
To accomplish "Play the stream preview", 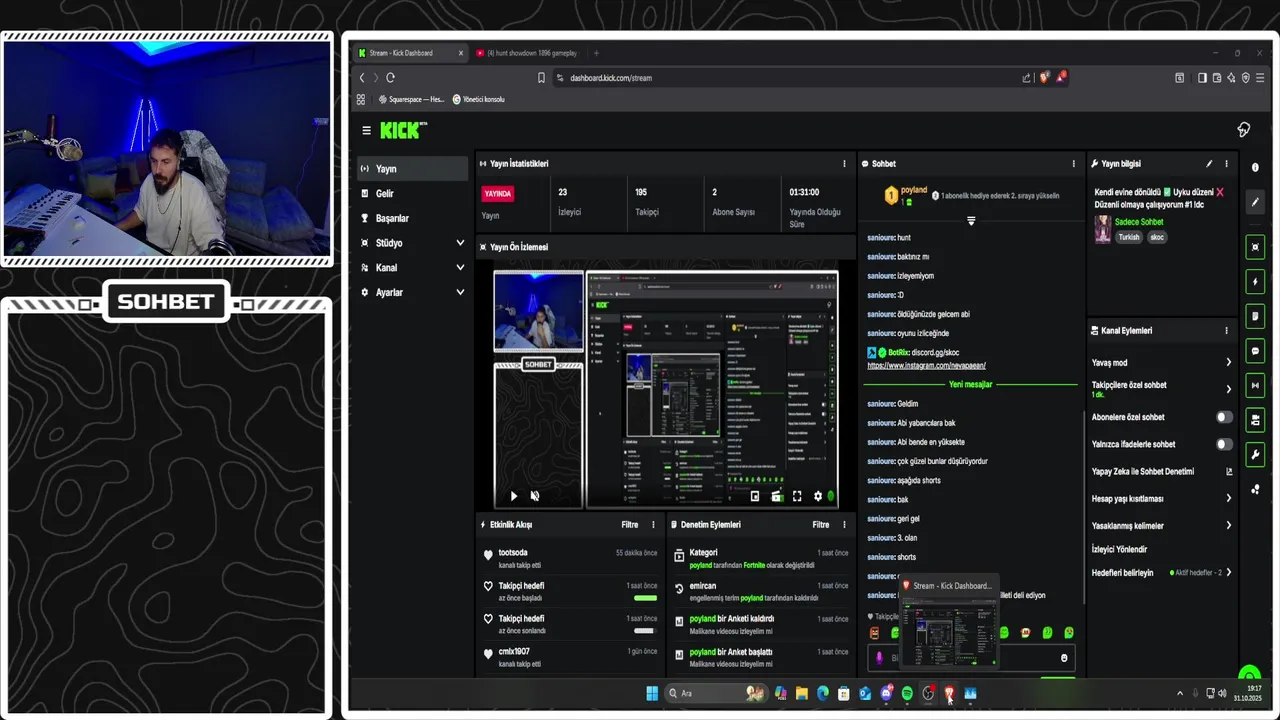I will pos(514,496).
